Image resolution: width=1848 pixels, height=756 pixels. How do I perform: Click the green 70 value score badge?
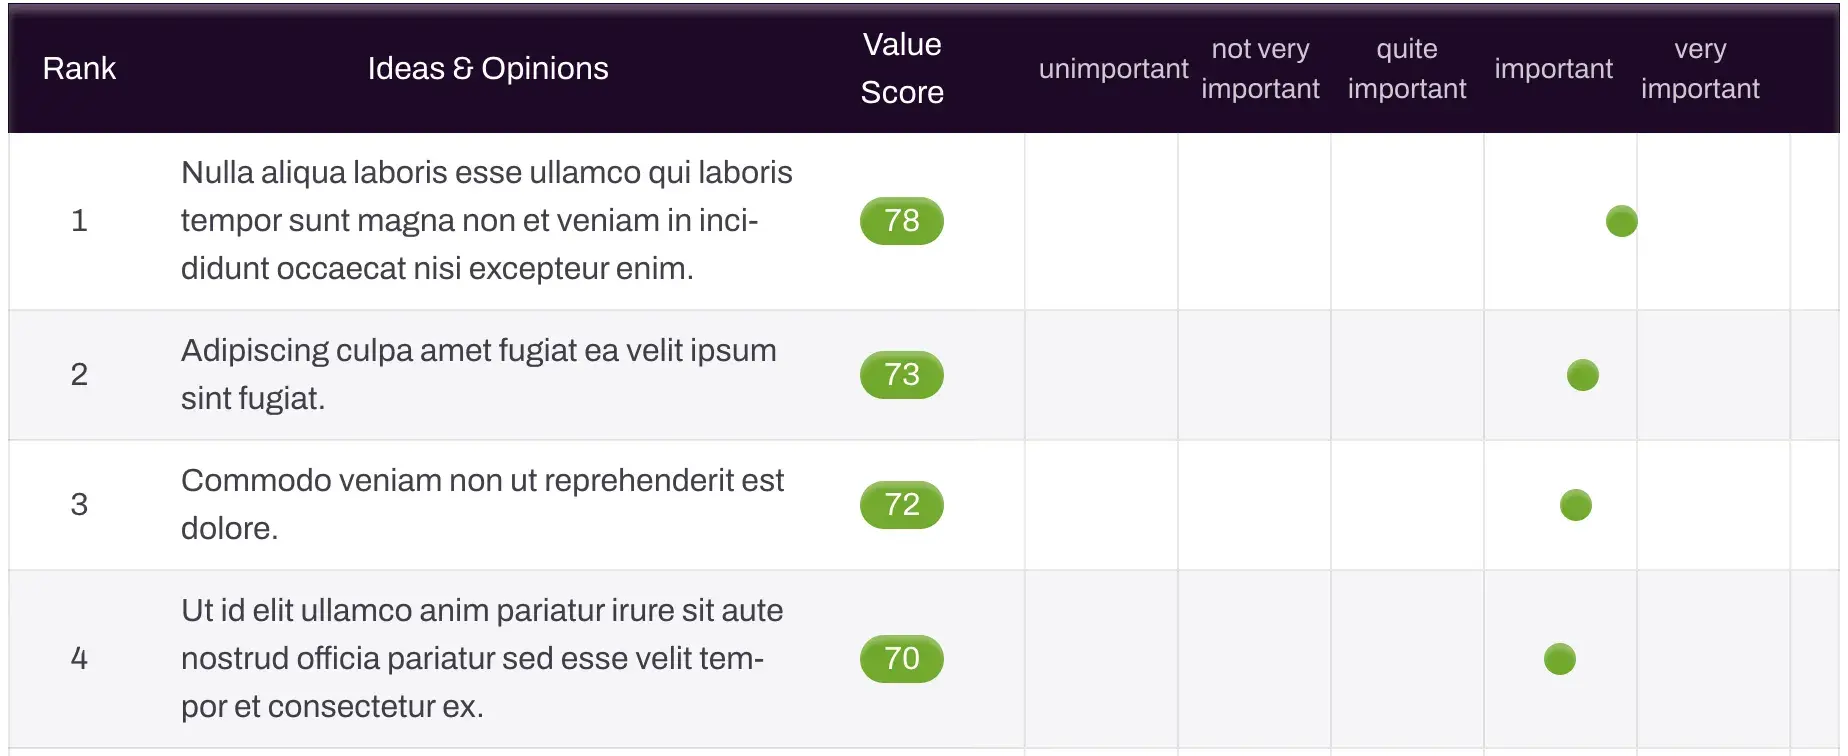click(x=901, y=659)
